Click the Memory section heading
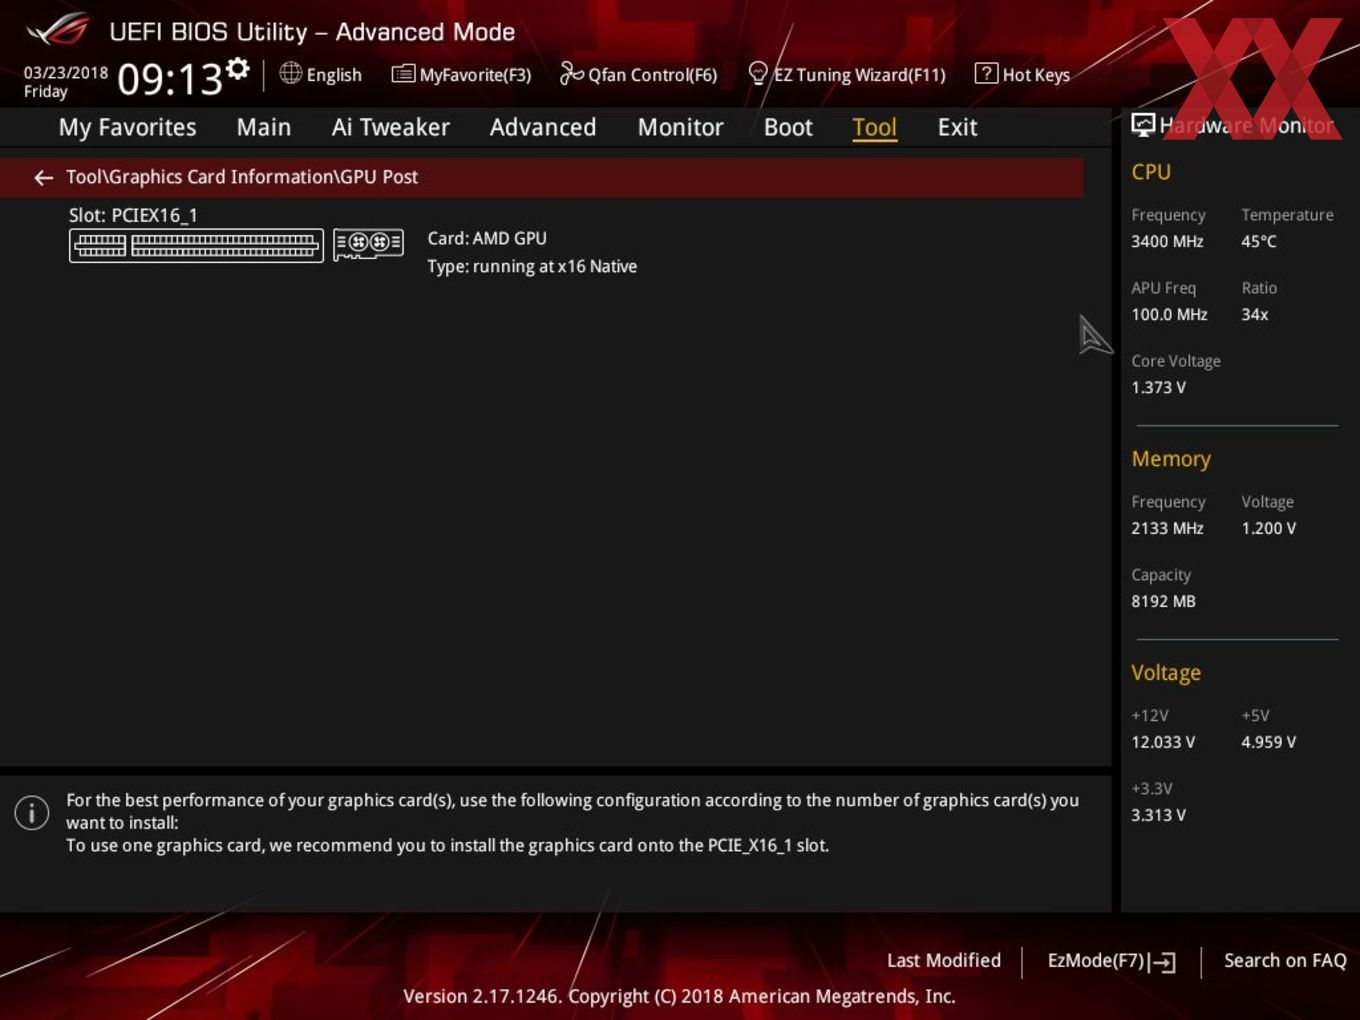The height and width of the screenshot is (1020, 1360). click(1171, 459)
